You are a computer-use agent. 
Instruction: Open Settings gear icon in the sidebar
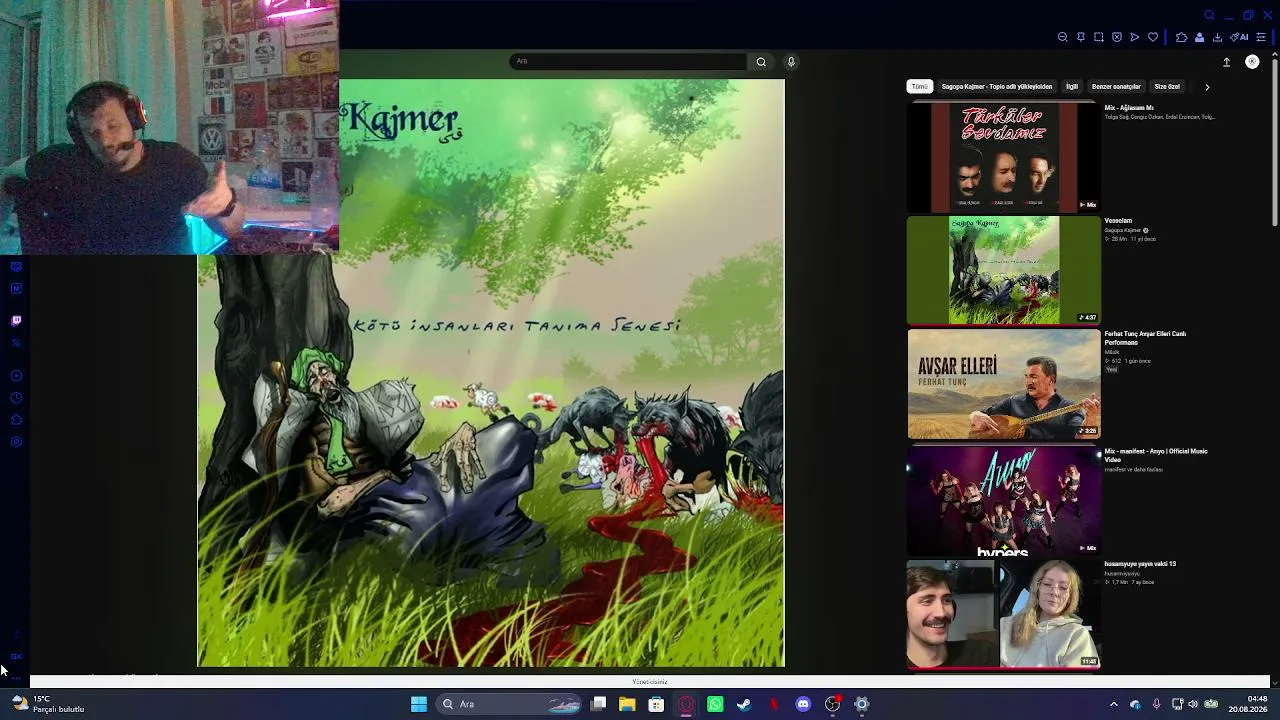pyautogui.click(x=16, y=442)
